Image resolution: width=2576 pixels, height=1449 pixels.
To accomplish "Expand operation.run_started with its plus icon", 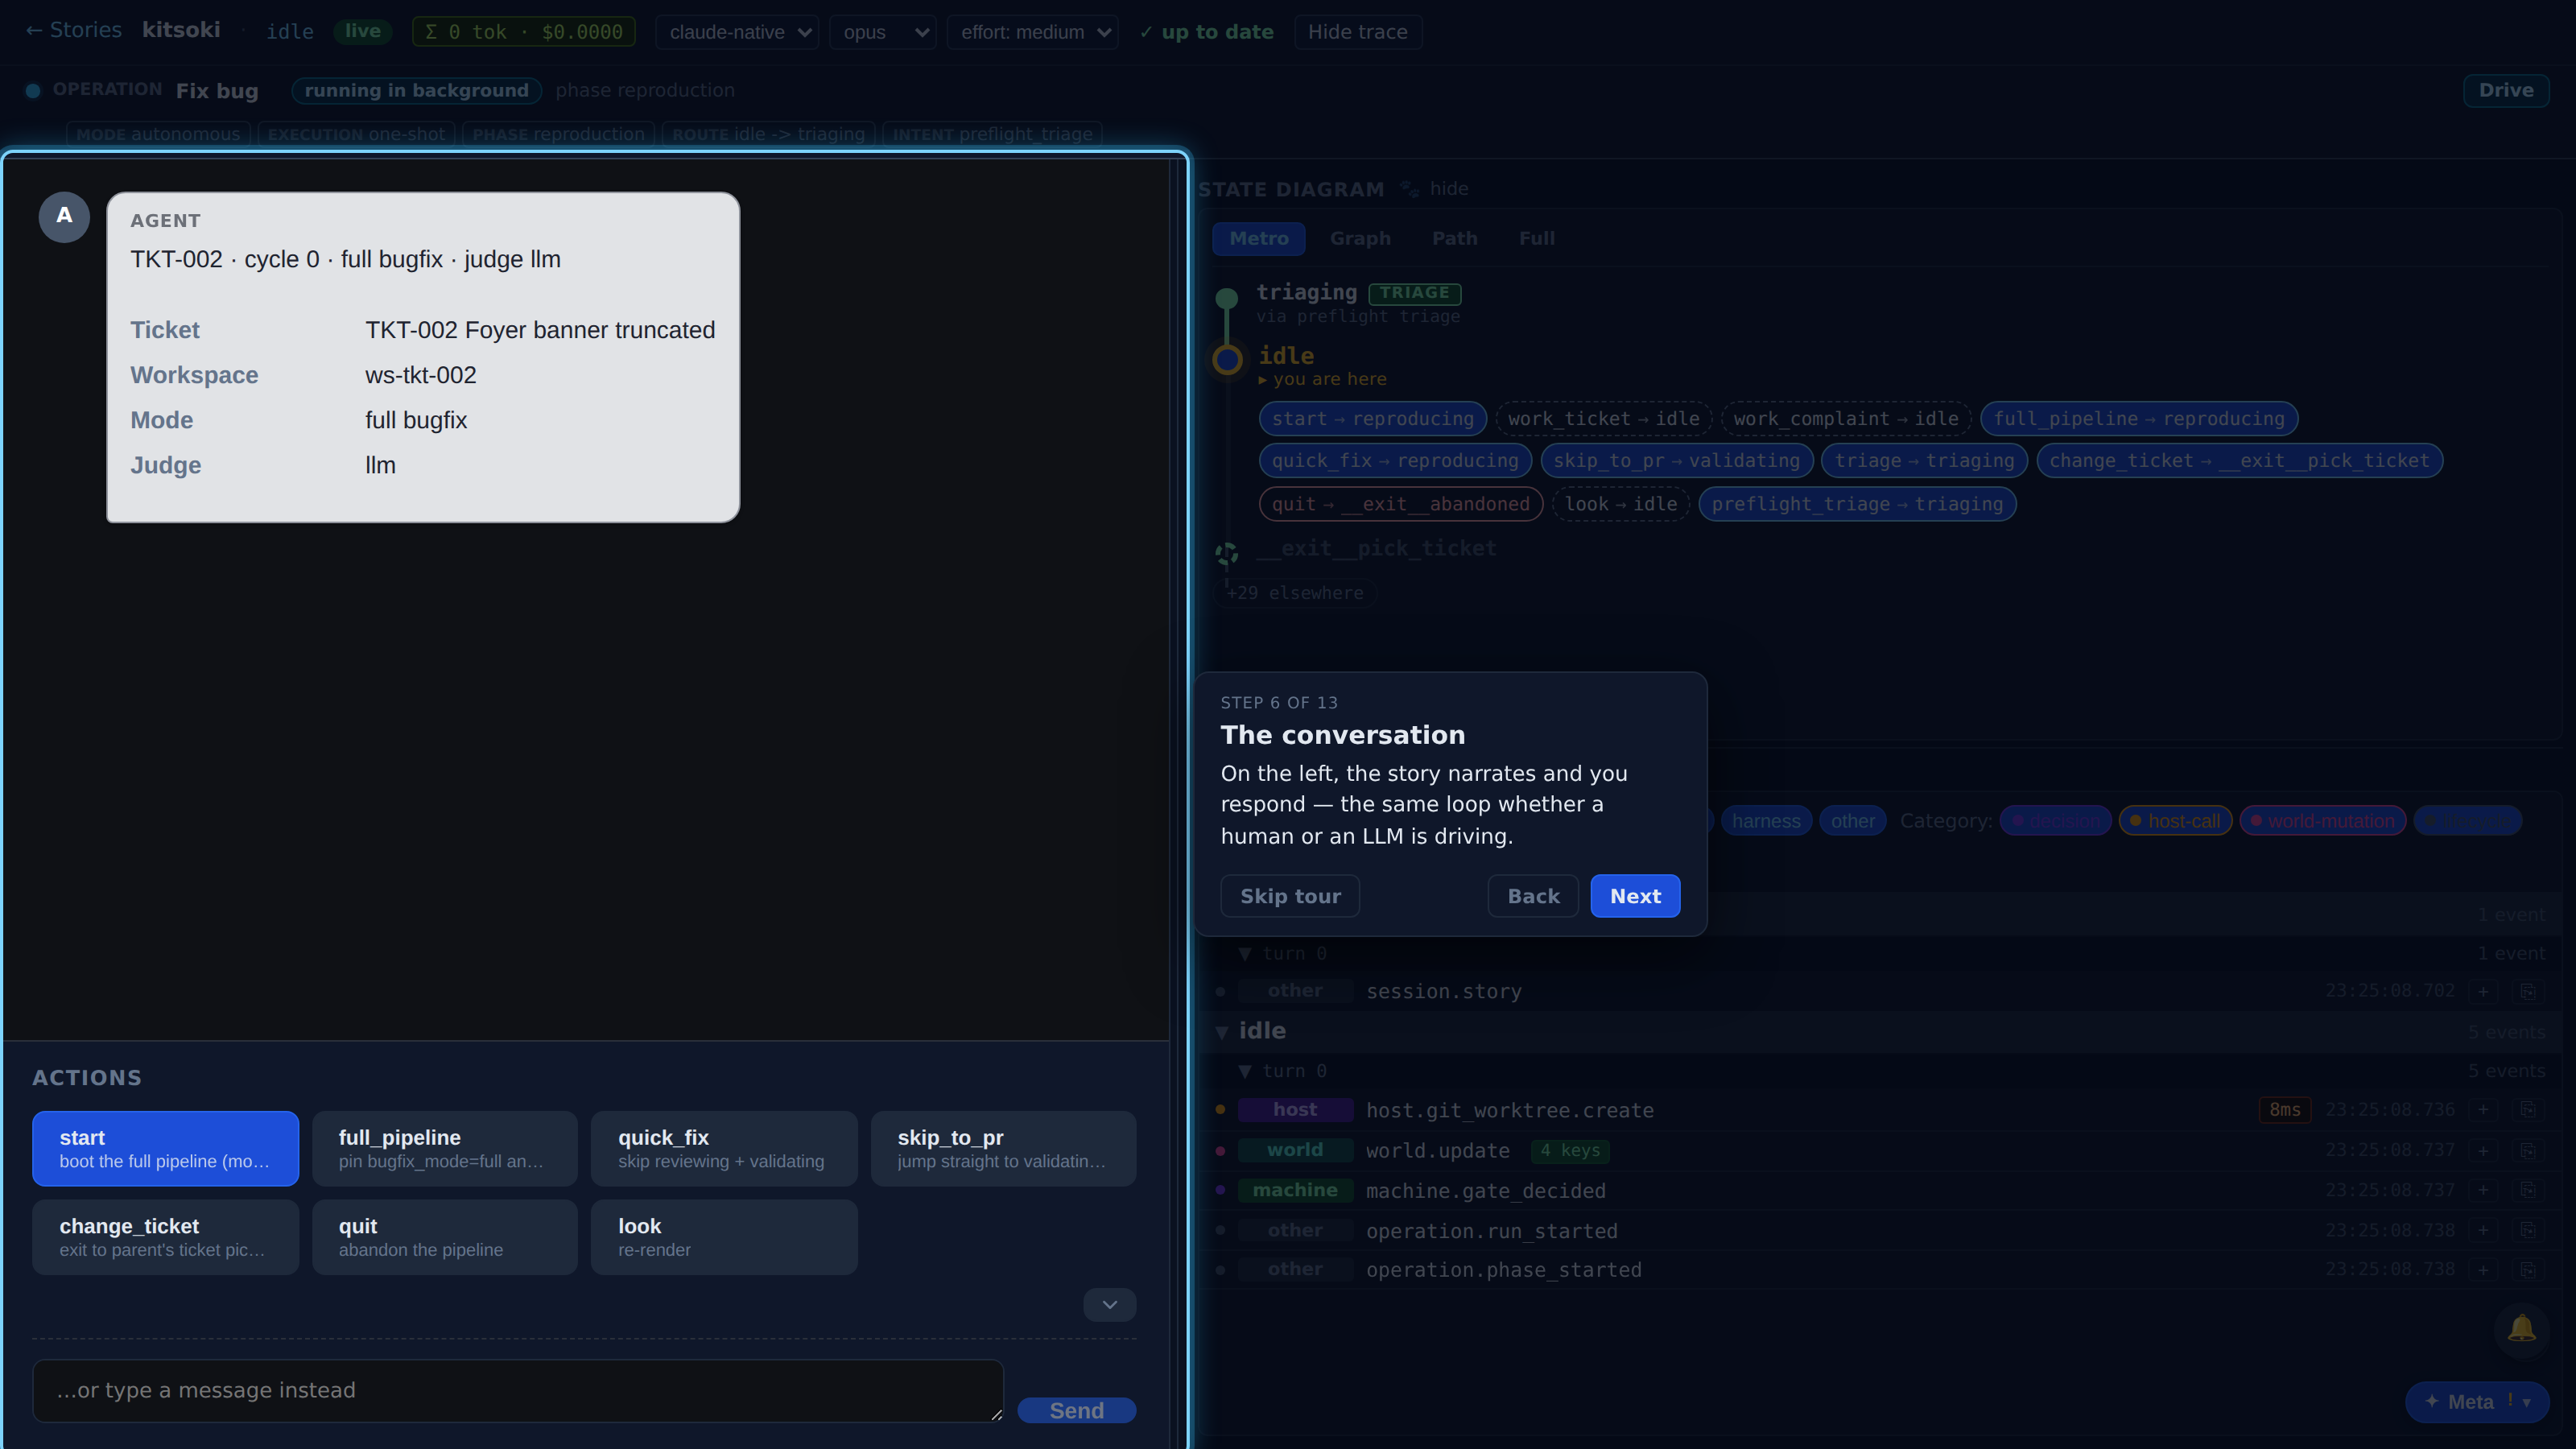I will [2483, 1230].
